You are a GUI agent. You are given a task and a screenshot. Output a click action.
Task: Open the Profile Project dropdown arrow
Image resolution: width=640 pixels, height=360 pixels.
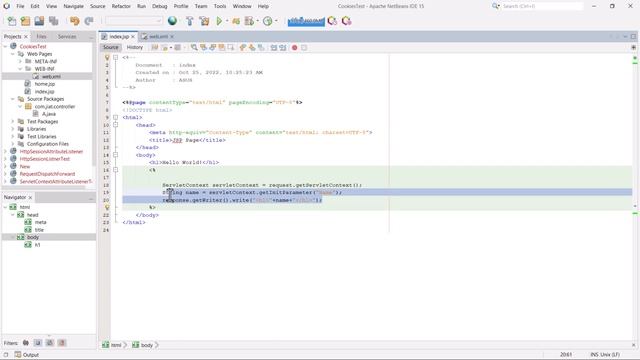(258, 21)
